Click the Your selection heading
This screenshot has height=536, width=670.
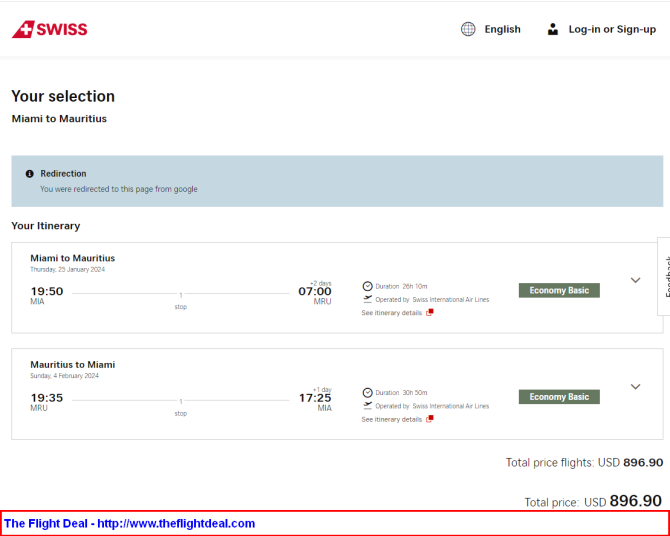(63, 96)
